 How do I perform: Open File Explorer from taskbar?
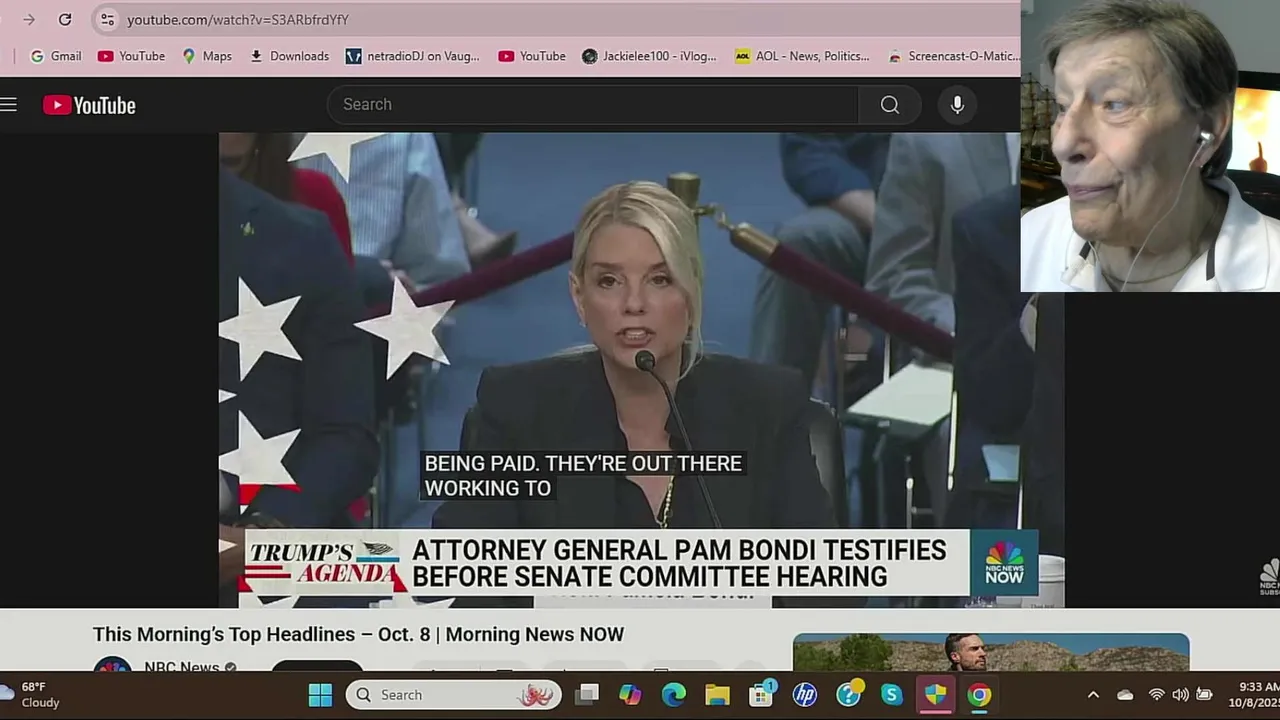point(717,694)
